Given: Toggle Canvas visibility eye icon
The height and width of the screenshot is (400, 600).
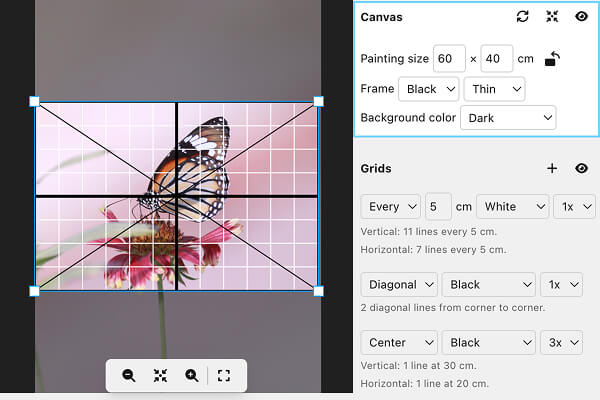Looking at the screenshot, I should tap(581, 17).
